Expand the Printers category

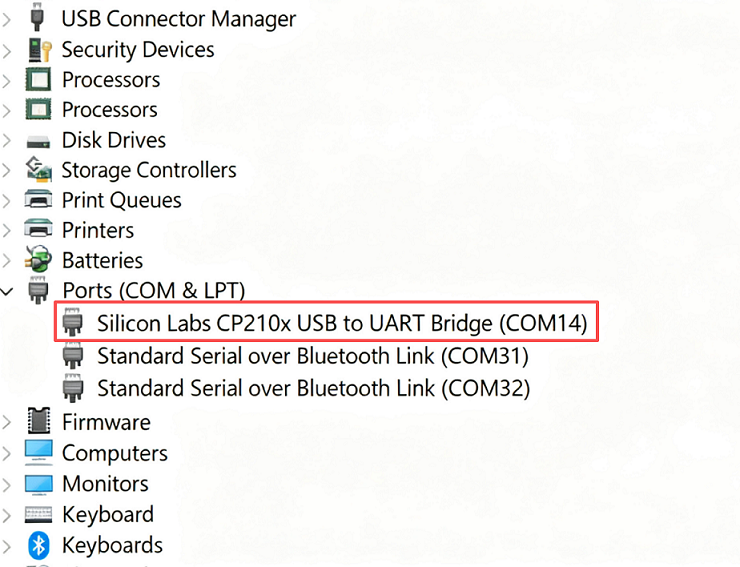(8, 230)
